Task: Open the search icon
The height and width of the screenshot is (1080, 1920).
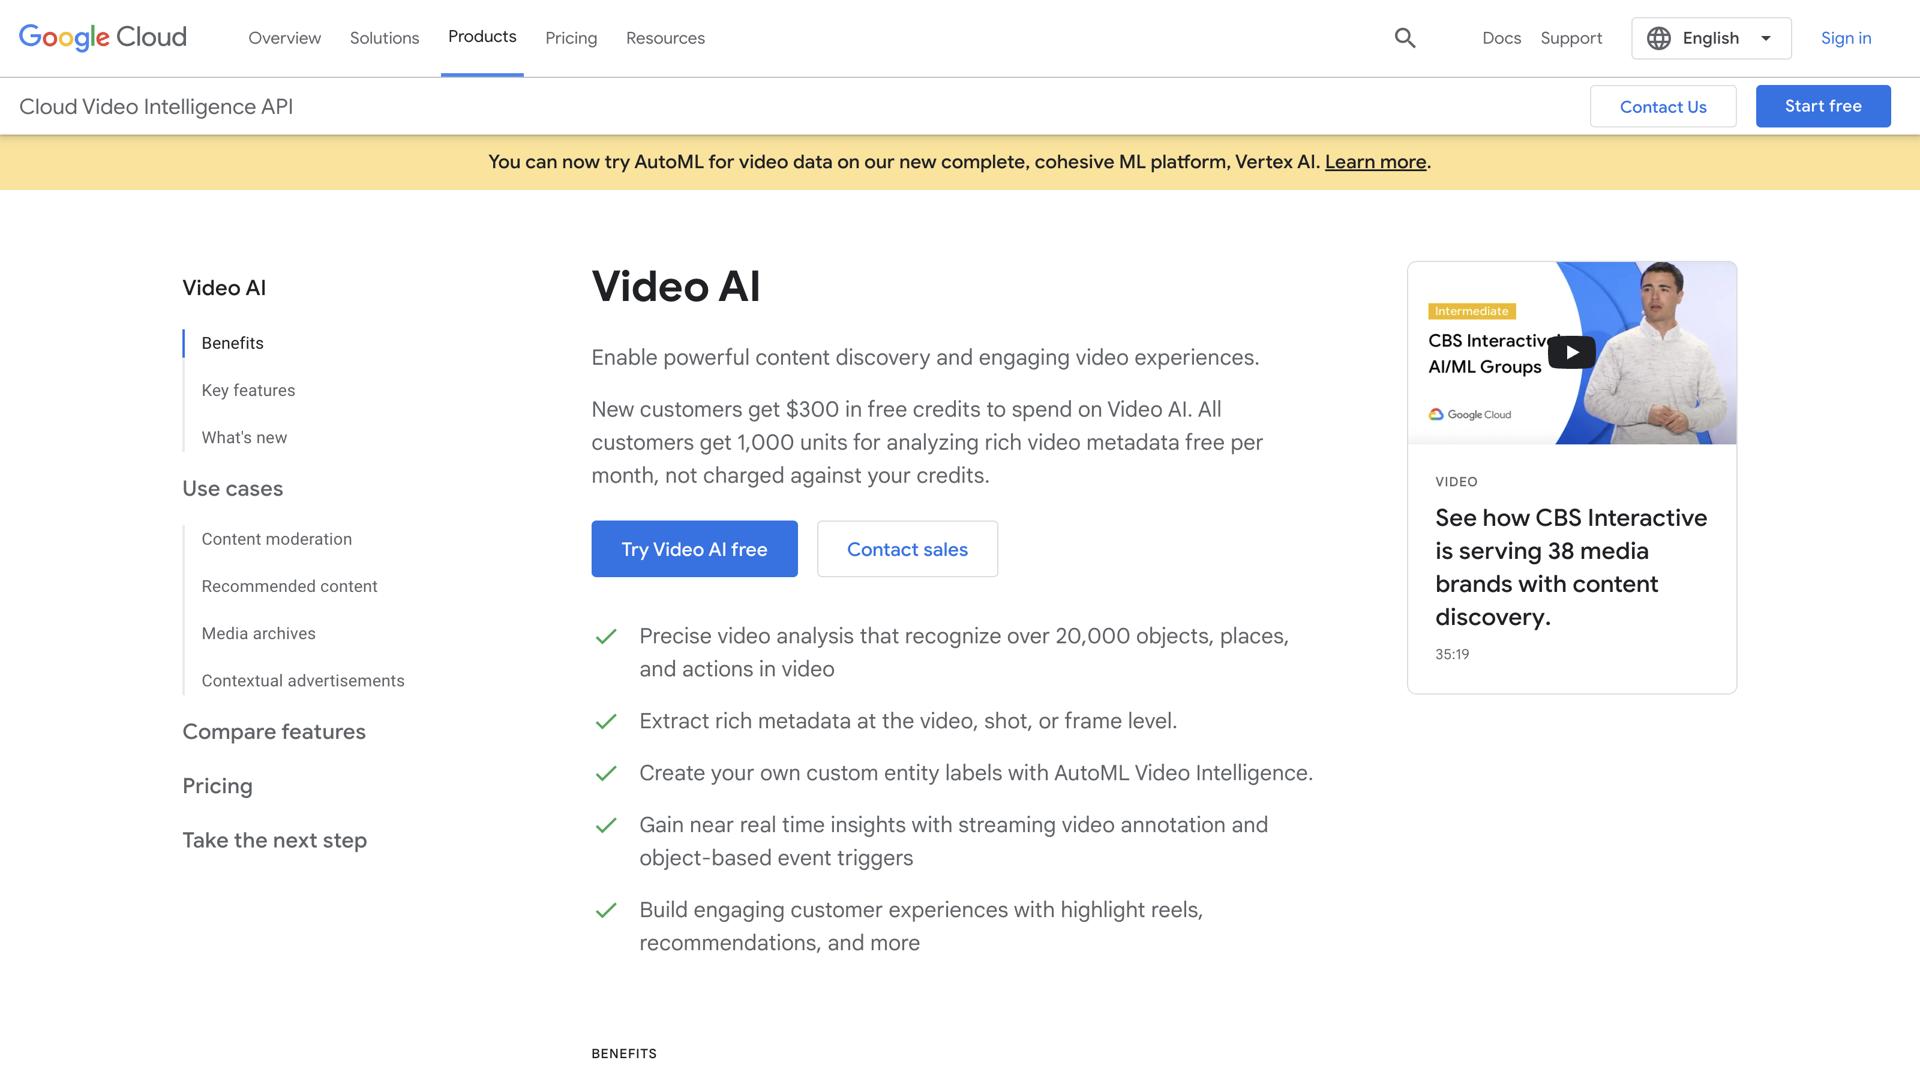Action: click(x=1404, y=37)
